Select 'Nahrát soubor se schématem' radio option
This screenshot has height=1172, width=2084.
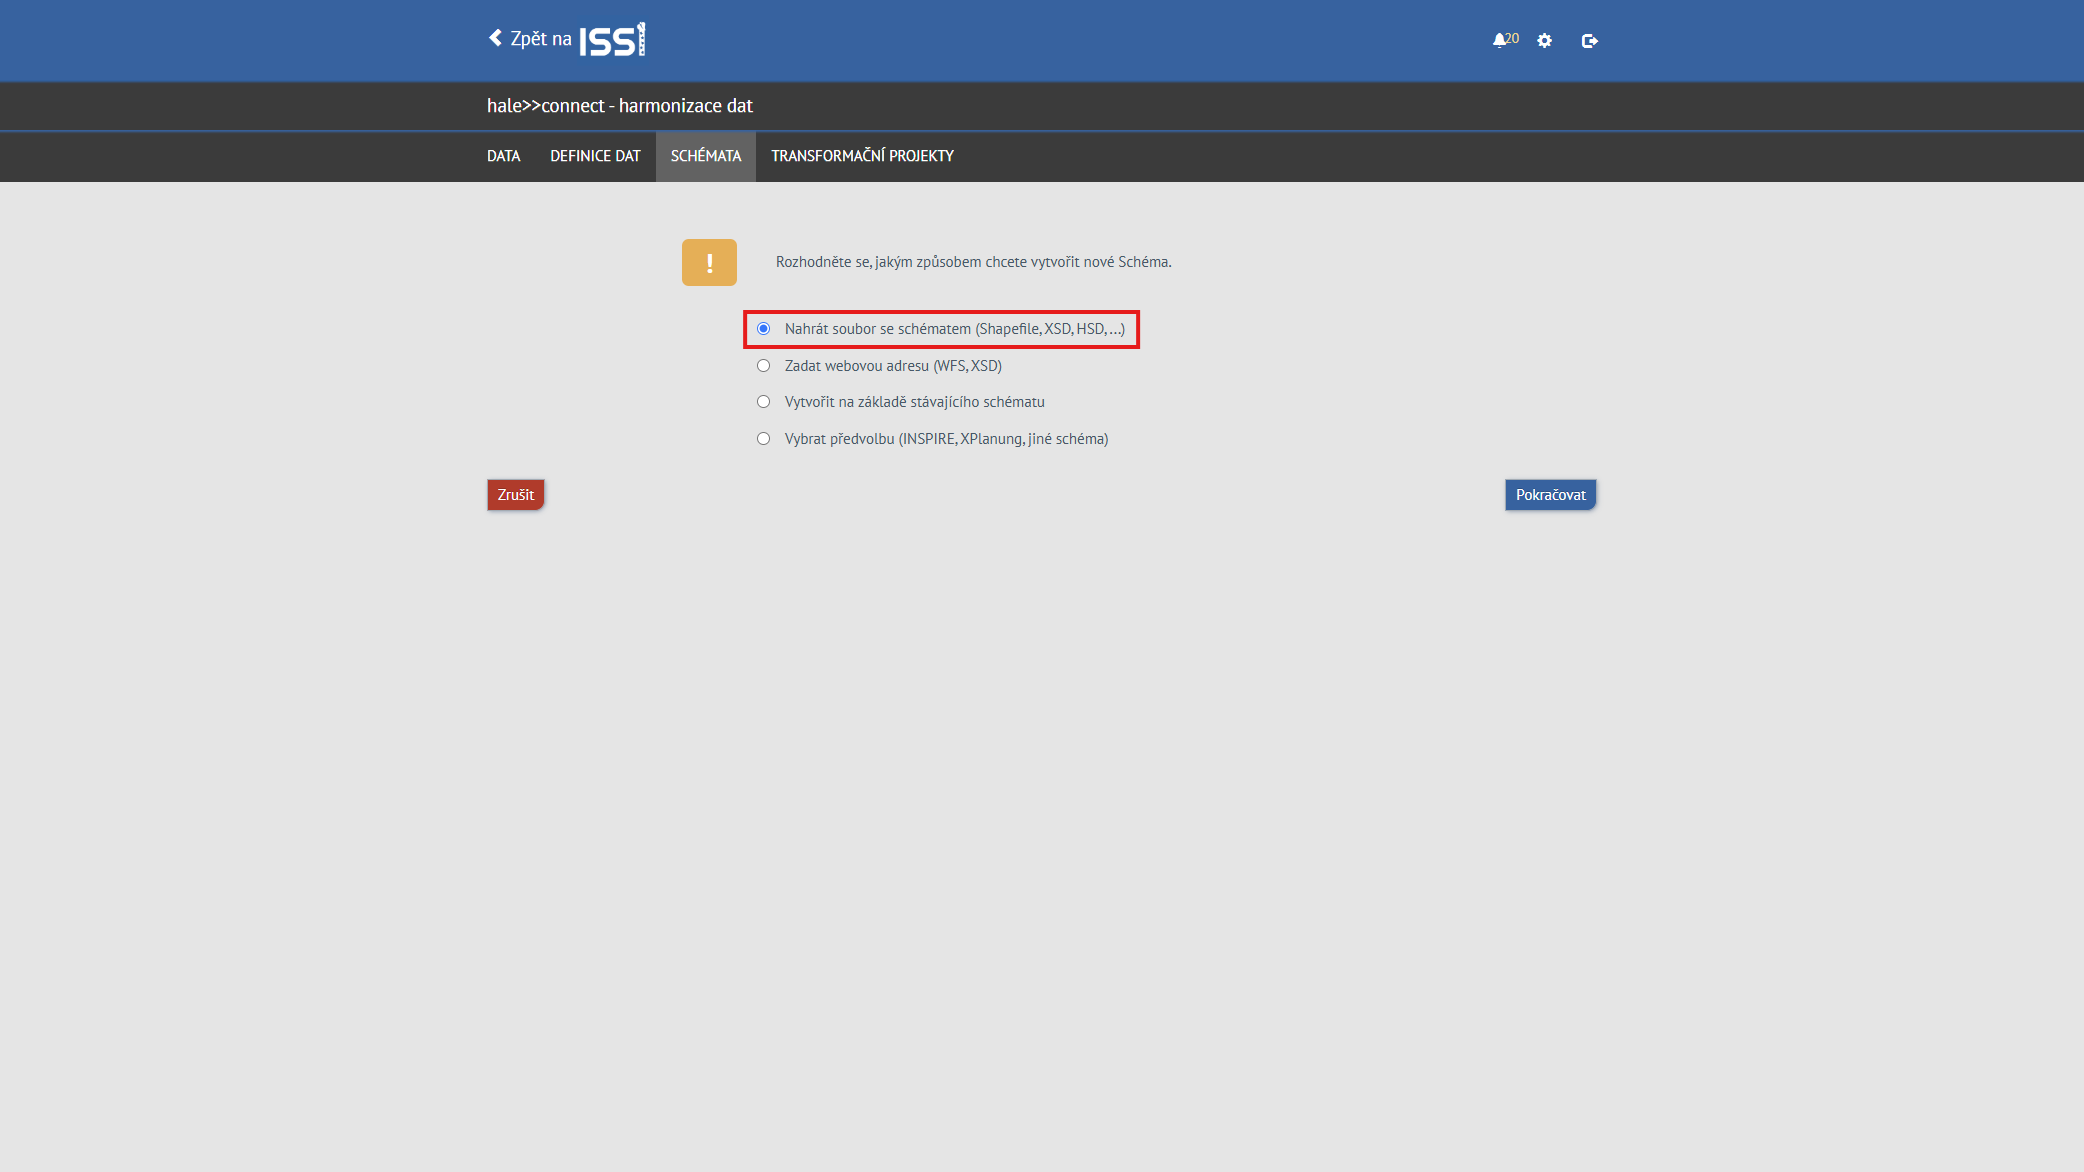coord(764,329)
